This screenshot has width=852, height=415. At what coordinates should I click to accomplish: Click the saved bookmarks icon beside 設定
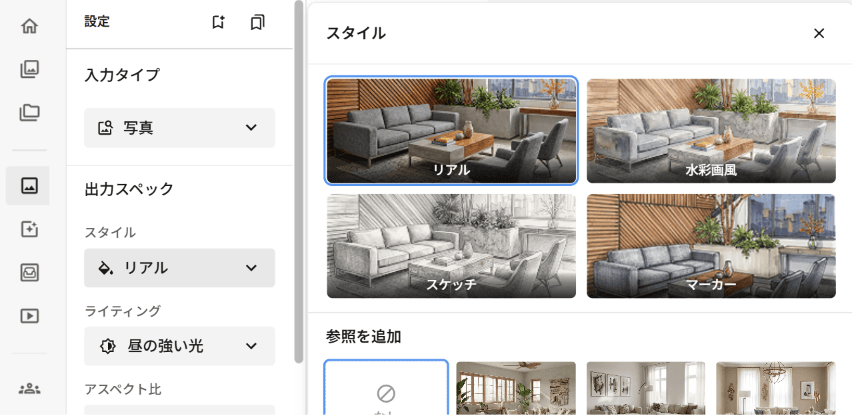click(x=258, y=22)
